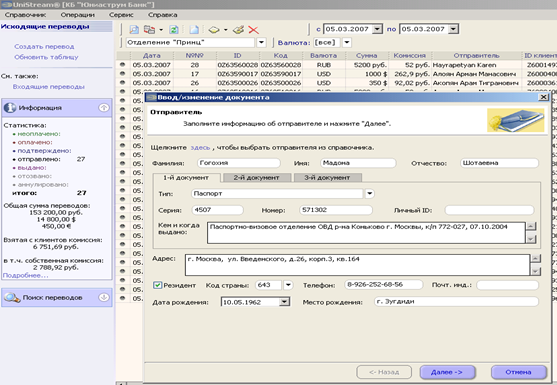This screenshot has width=557, height=385.
Task: Open dropdown arrow beside copy transfers icon
Action: click(161, 30)
